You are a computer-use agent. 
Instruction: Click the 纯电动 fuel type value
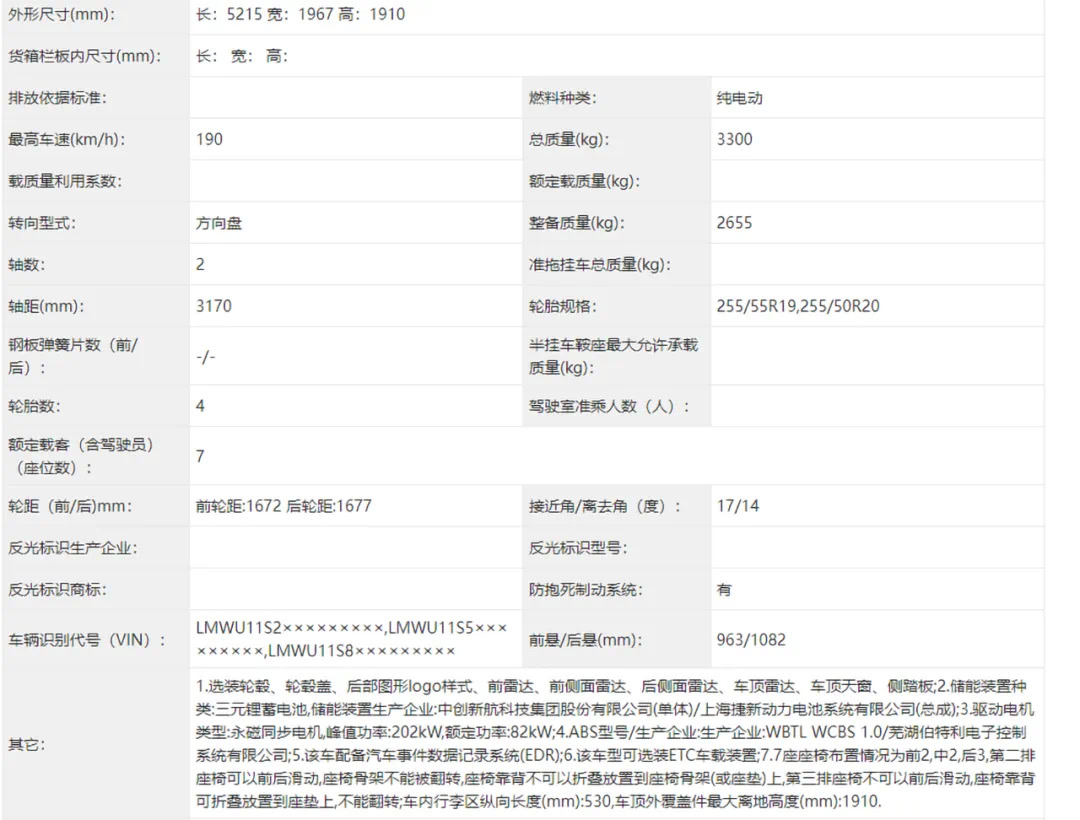(739, 98)
